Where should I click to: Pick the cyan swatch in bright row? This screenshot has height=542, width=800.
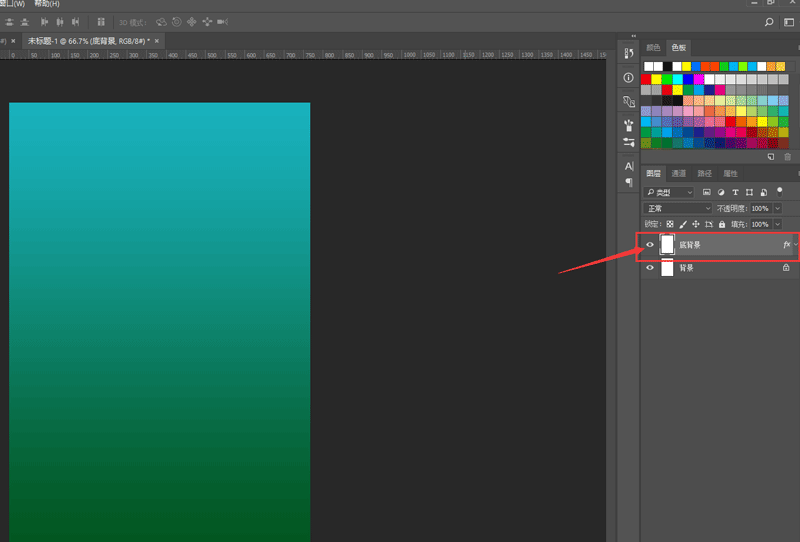point(678,79)
